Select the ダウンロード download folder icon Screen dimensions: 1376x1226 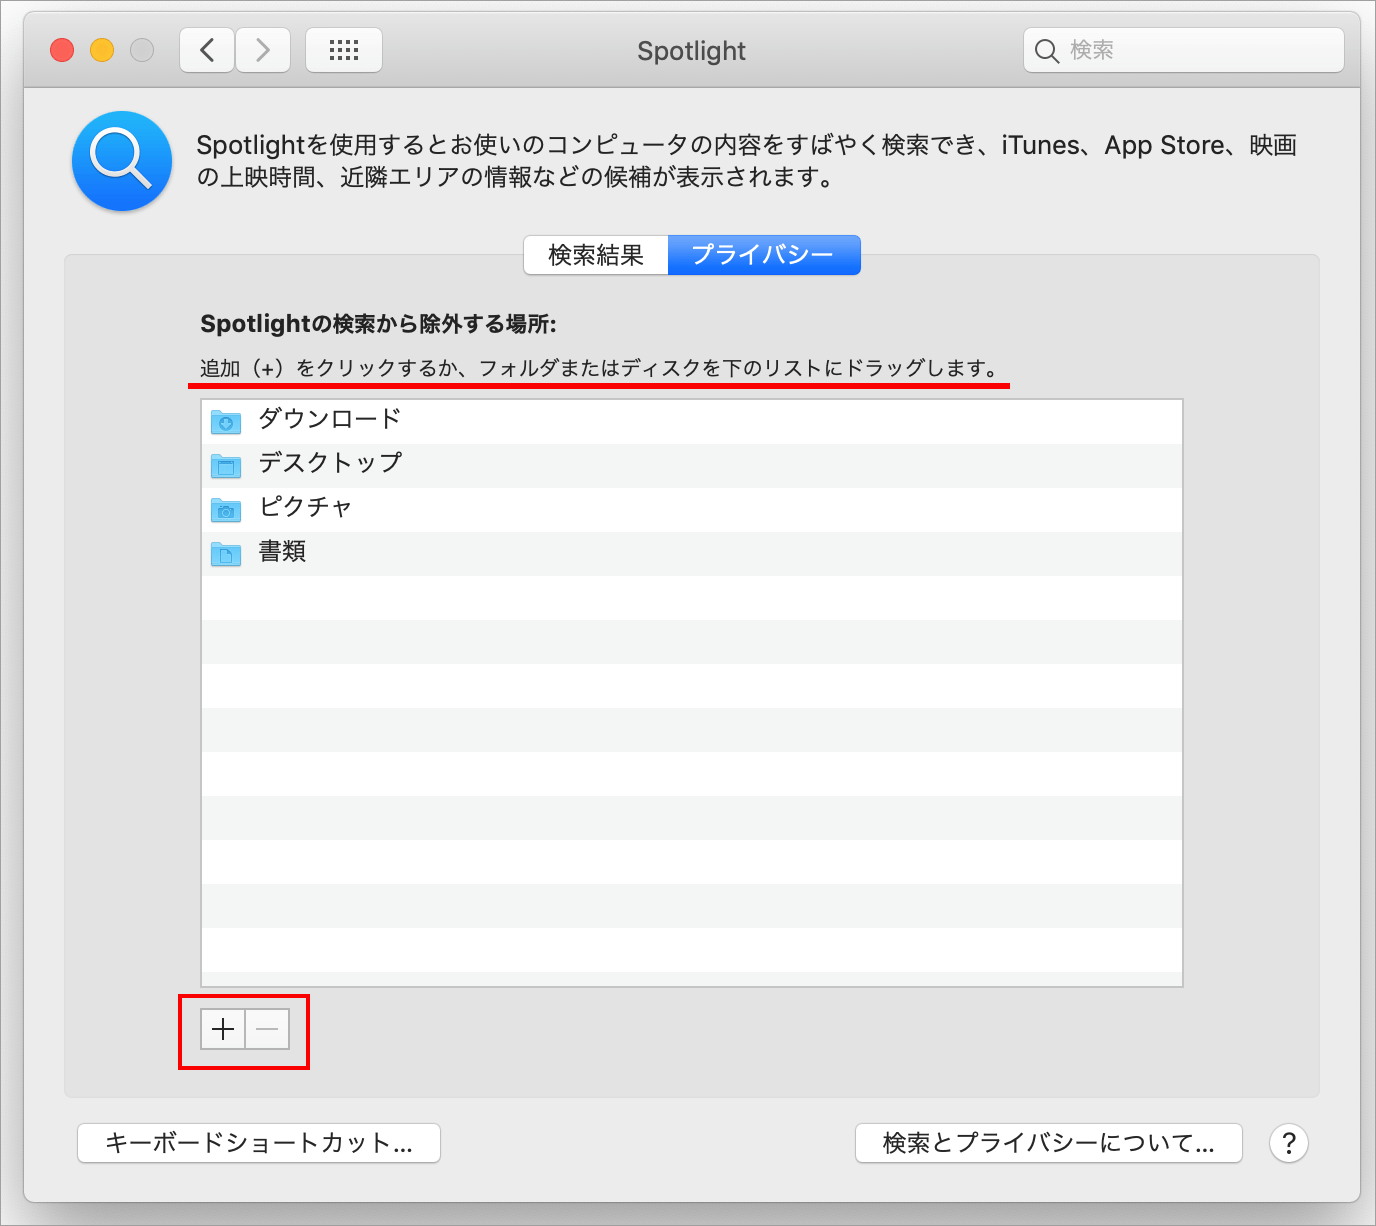tap(226, 421)
